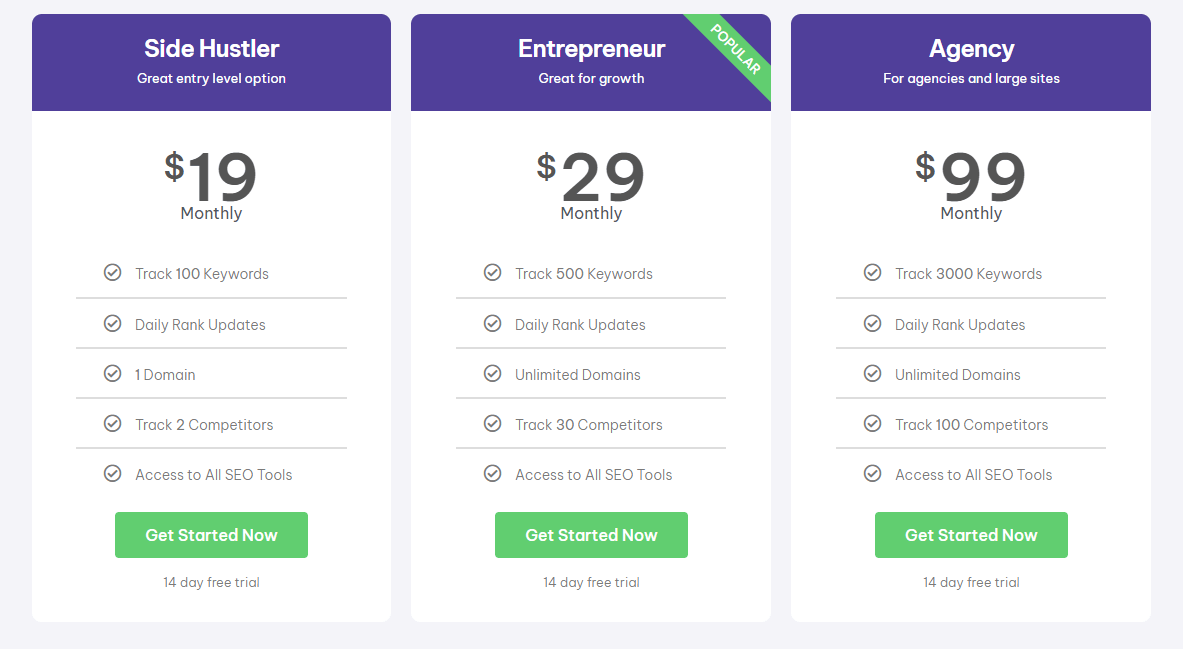Viewport: 1183px width, 649px height.
Task: Click 14 day free trial under Side Hustler
Action: [211, 582]
